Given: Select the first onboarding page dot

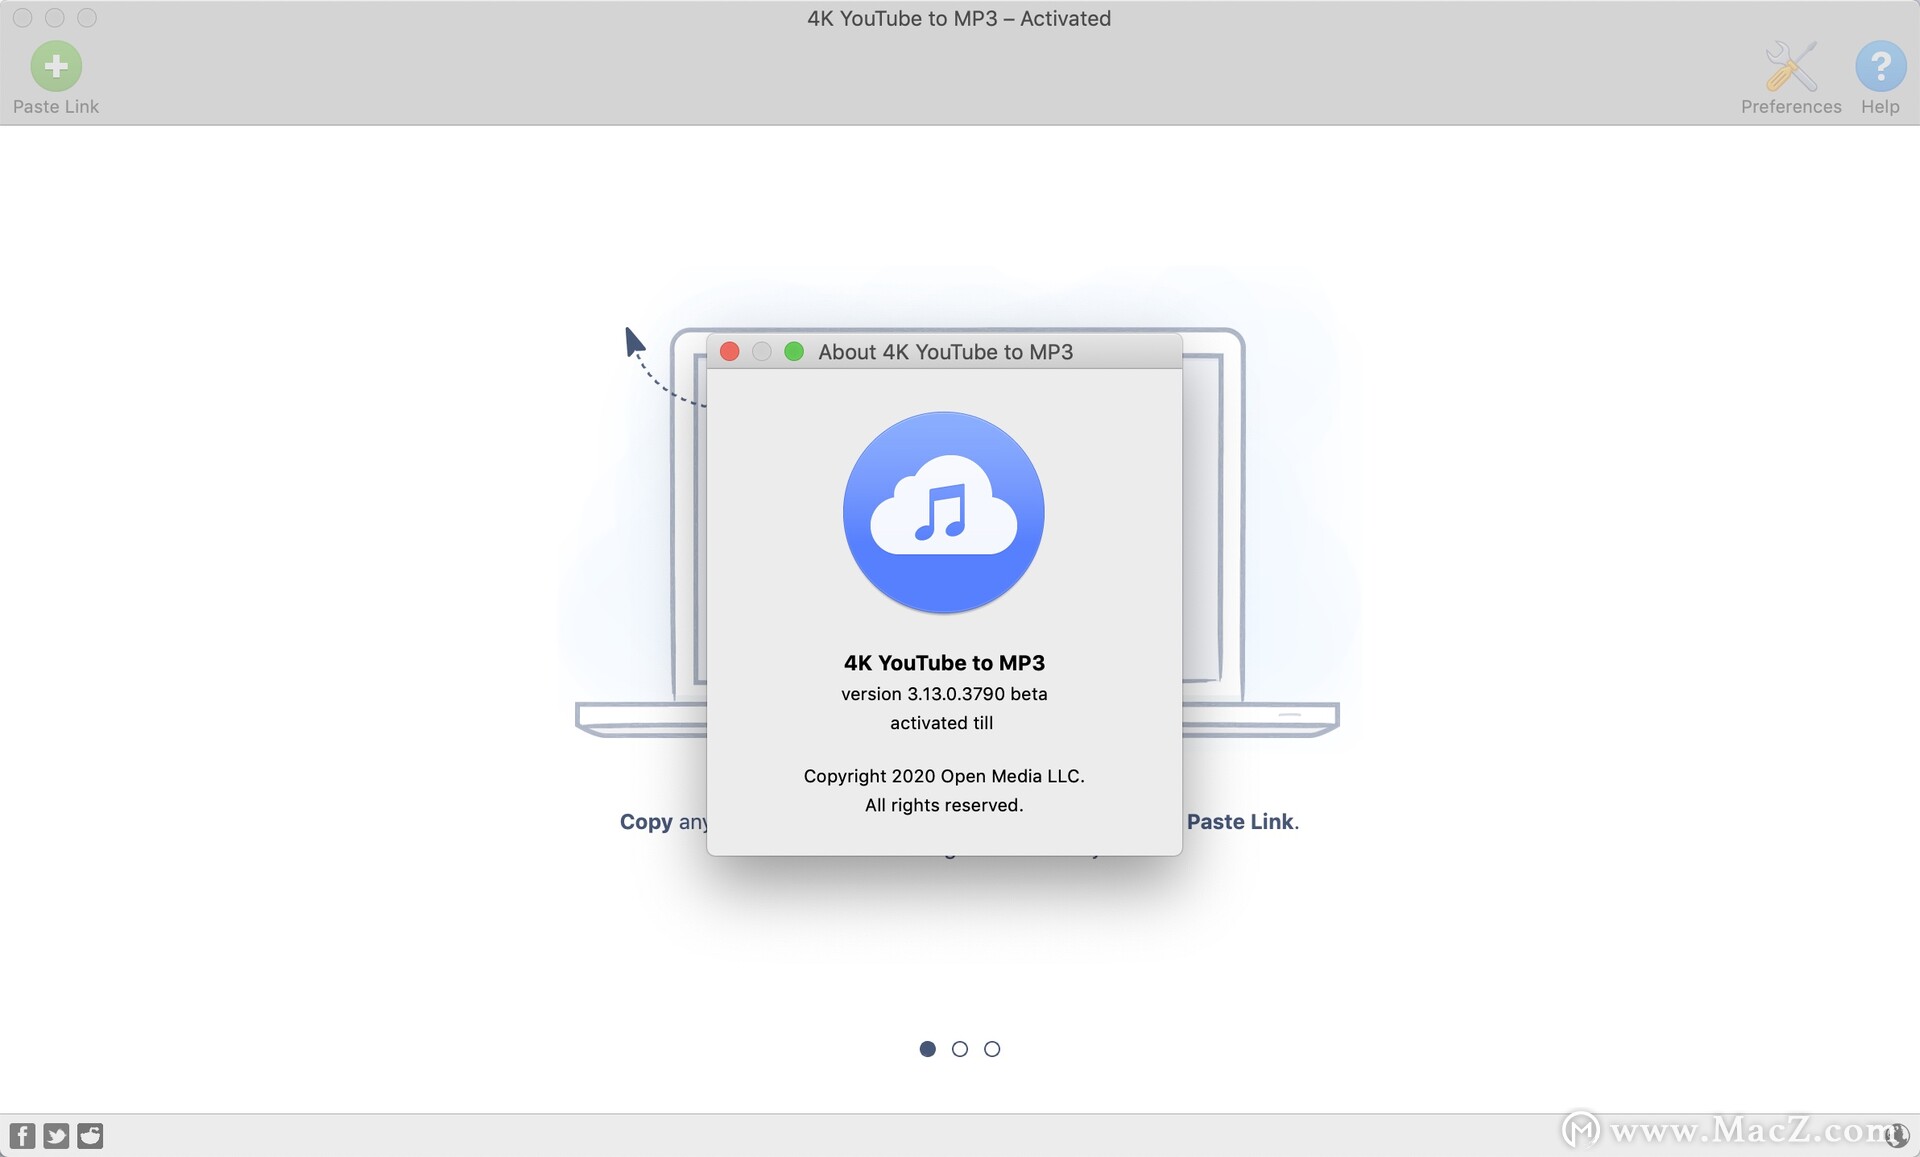Looking at the screenshot, I should pyautogui.click(x=928, y=1049).
